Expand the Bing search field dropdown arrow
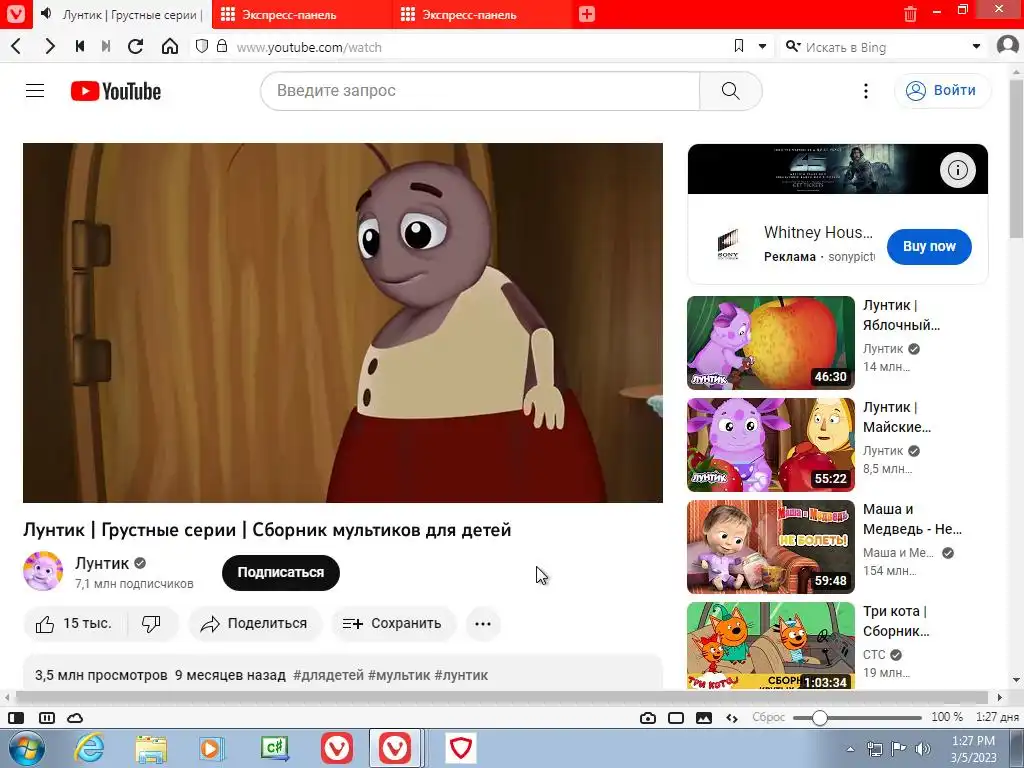The width and height of the screenshot is (1024, 768). [976, 46]
